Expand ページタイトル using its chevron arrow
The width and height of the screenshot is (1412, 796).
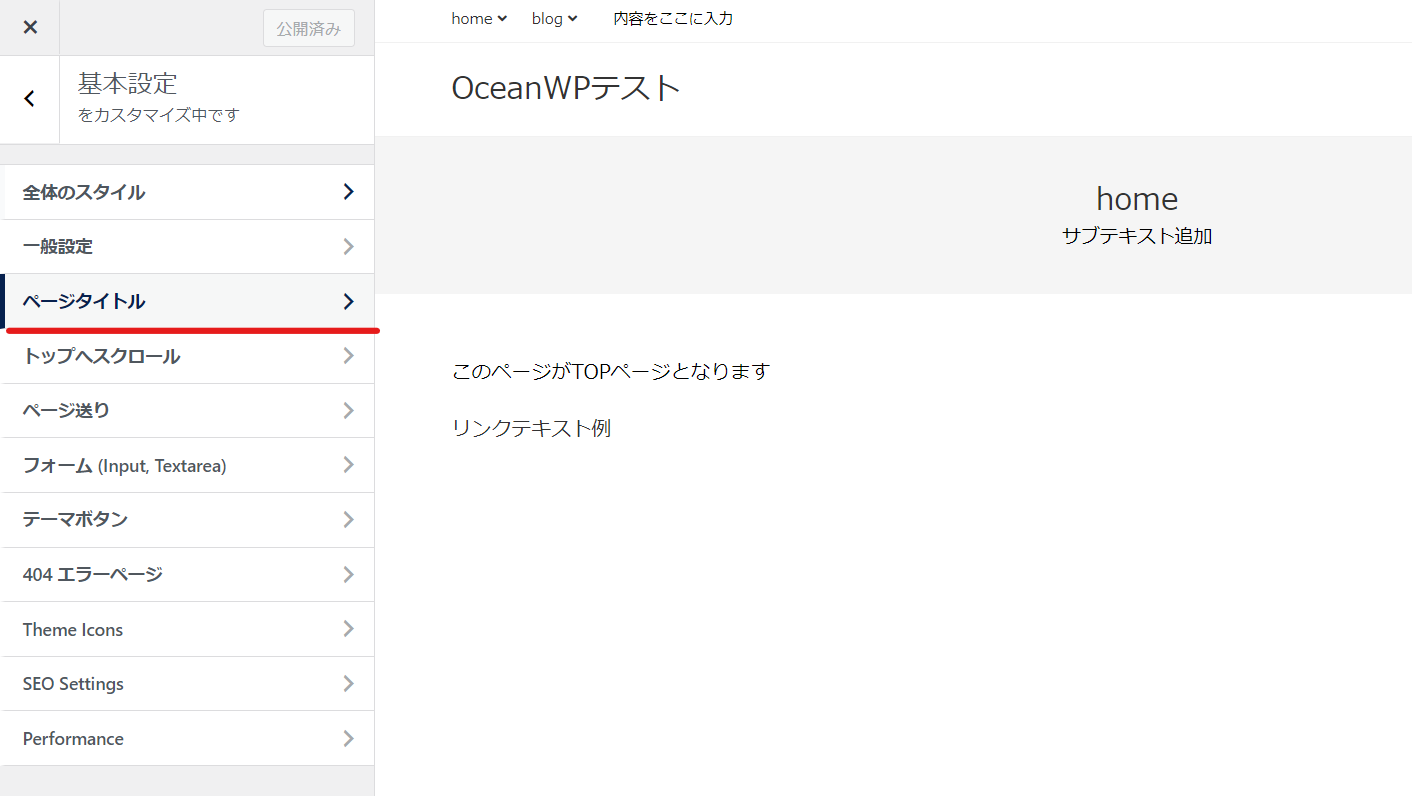click(348, 301)
